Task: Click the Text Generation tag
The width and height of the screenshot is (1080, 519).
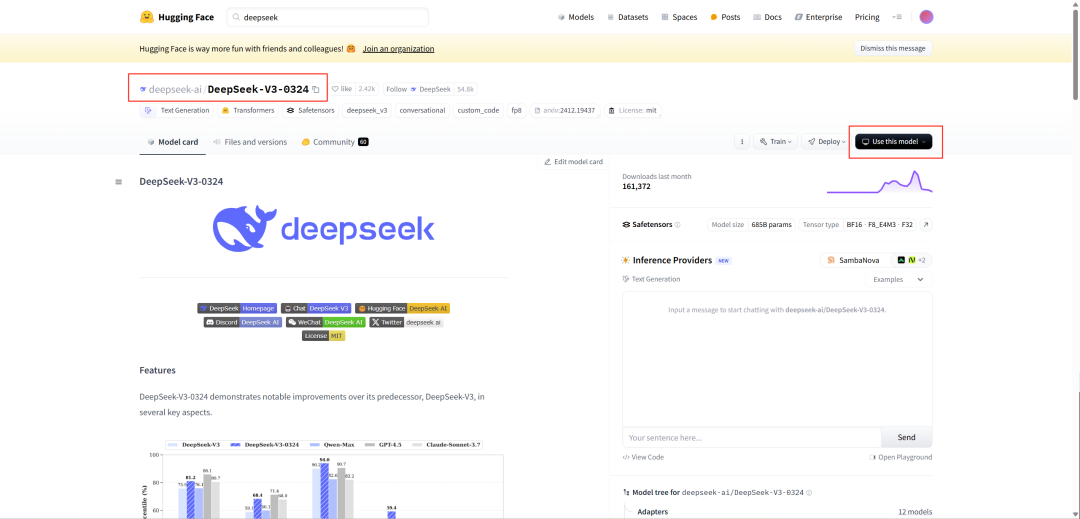Action: [x=176, y=110]
